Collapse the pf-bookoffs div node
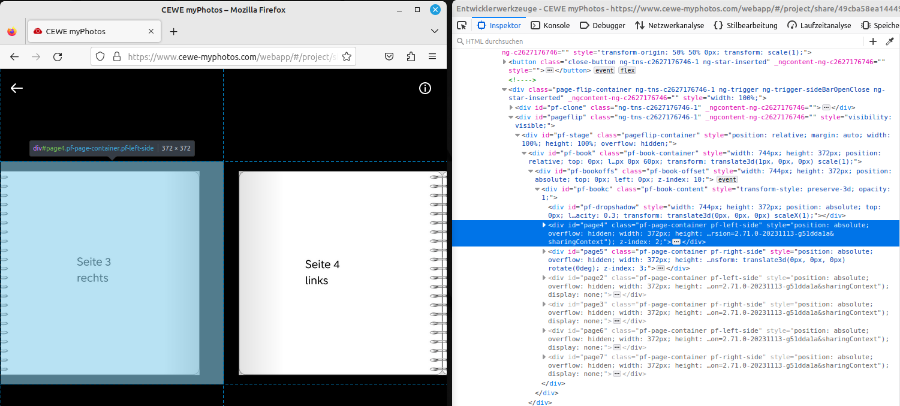The width and height of the screenshot is (900, 406). pos(531,171)
